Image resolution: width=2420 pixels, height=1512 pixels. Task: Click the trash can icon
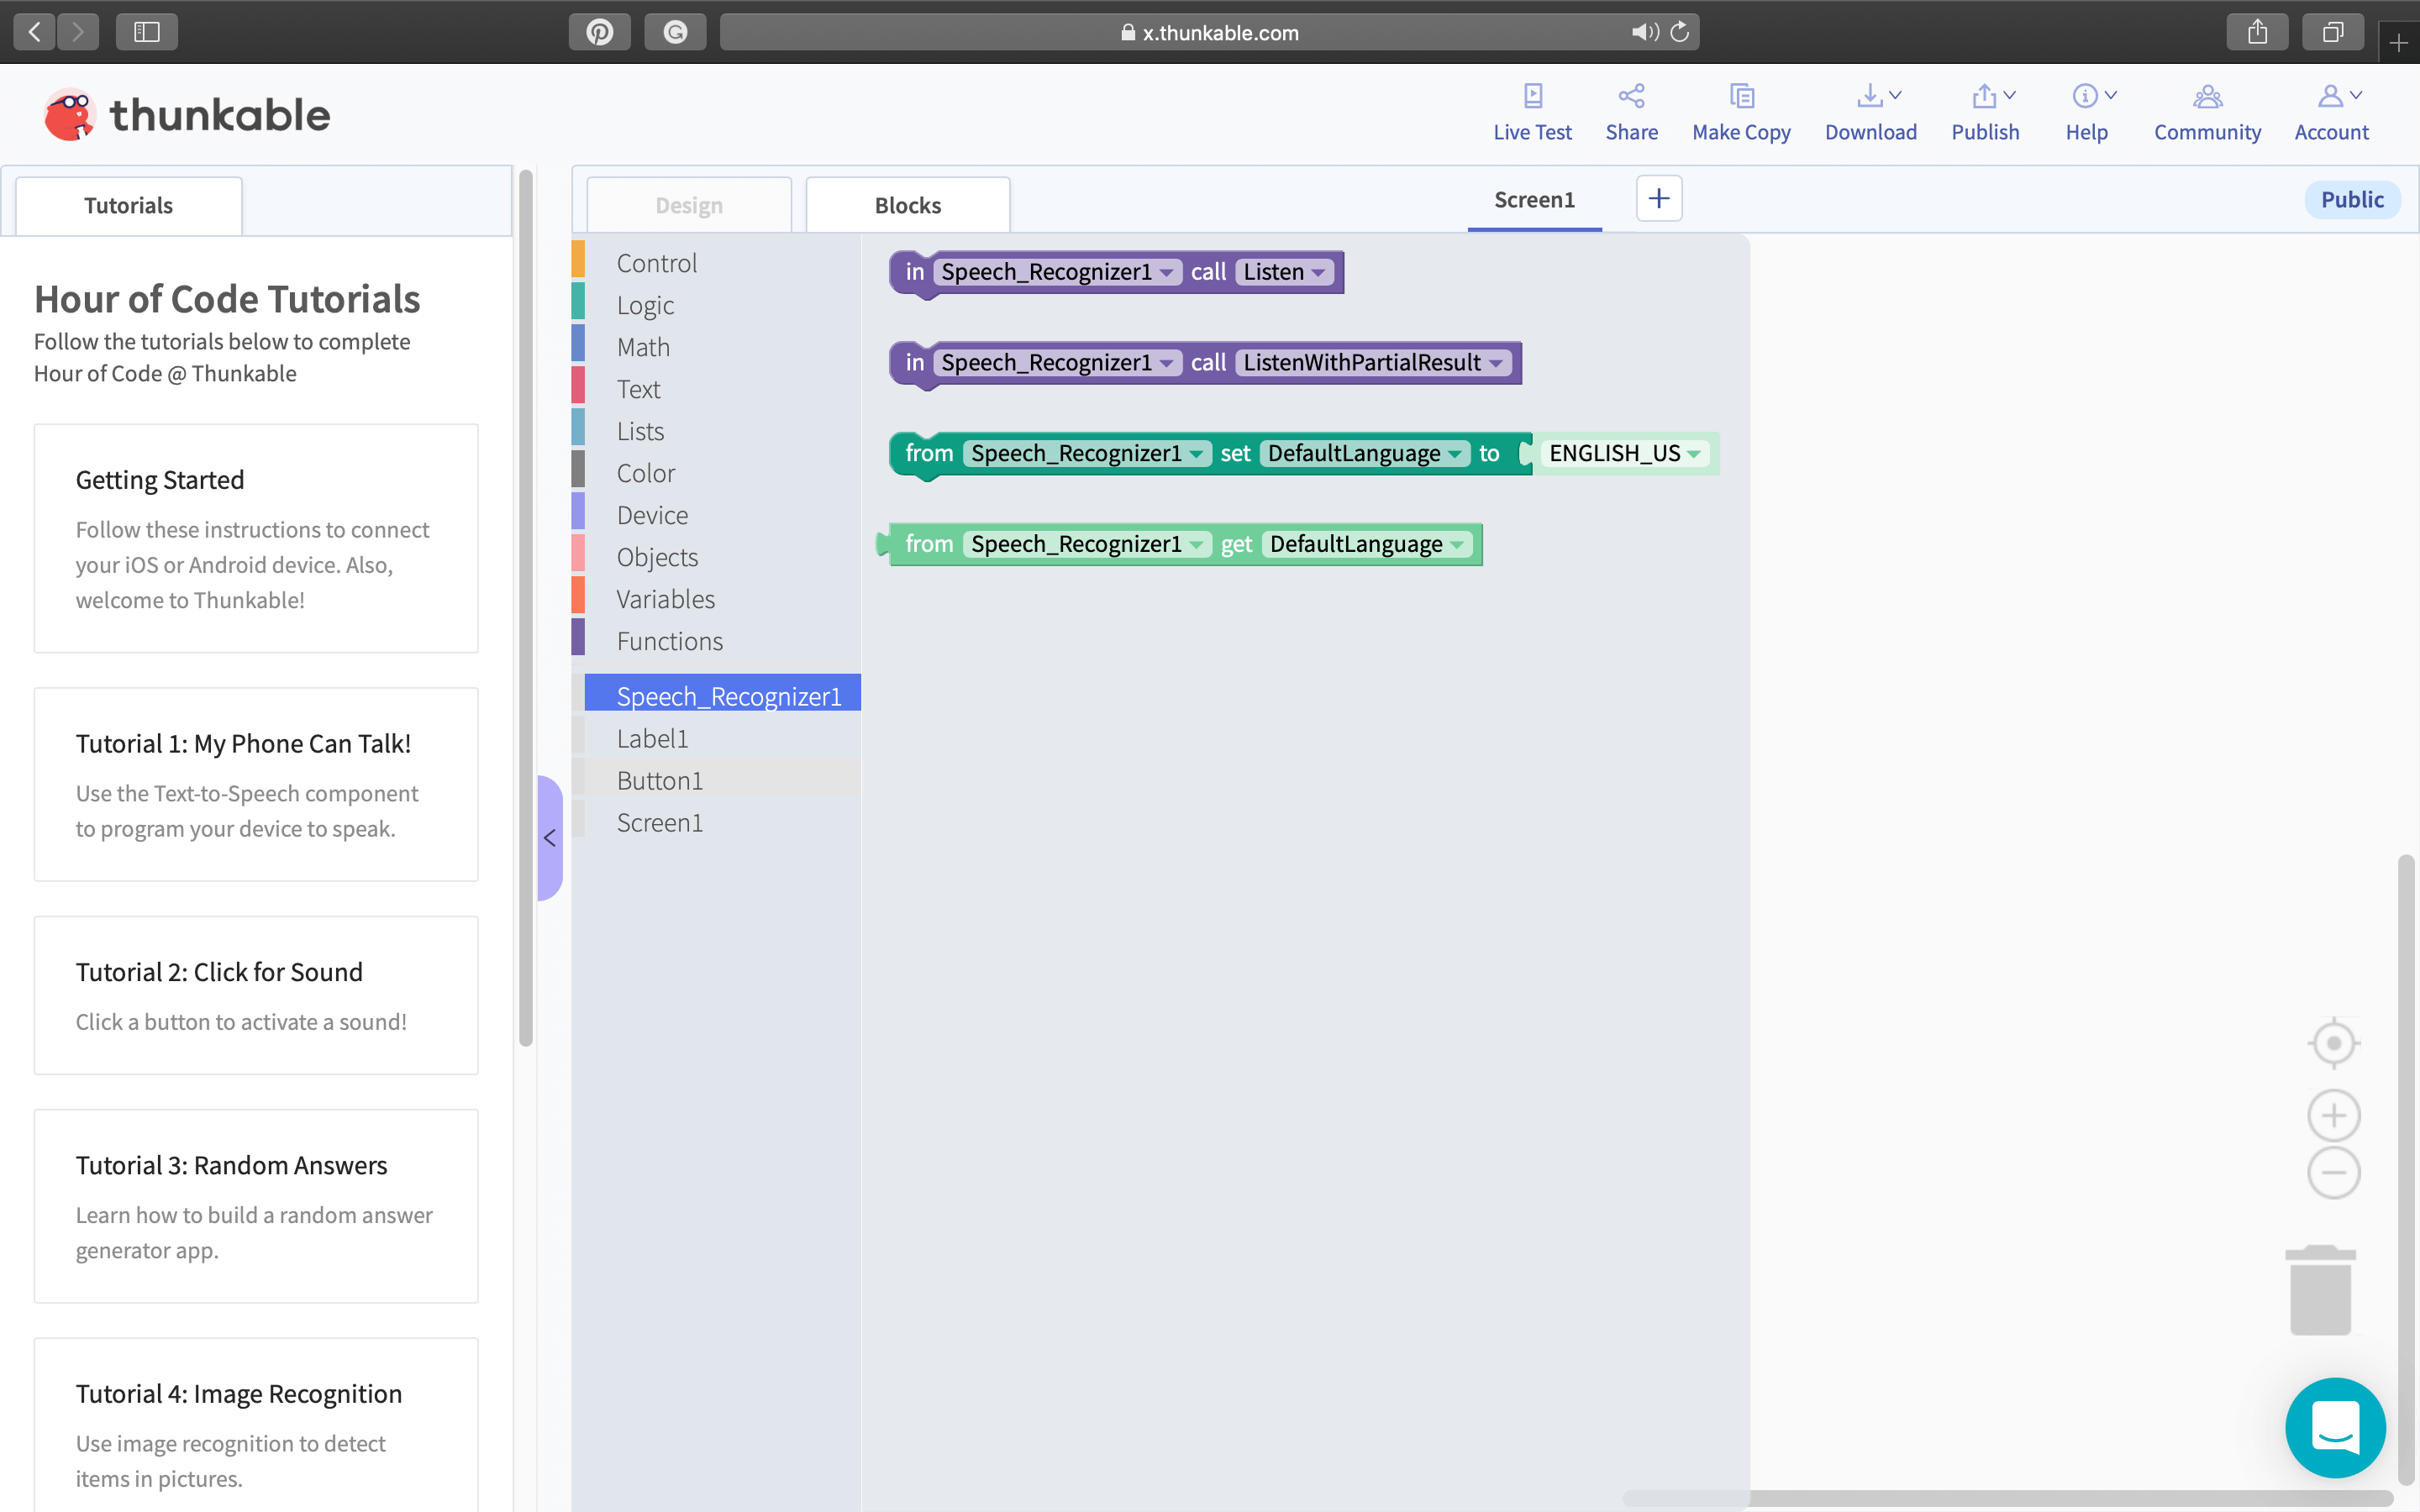2320,1290
